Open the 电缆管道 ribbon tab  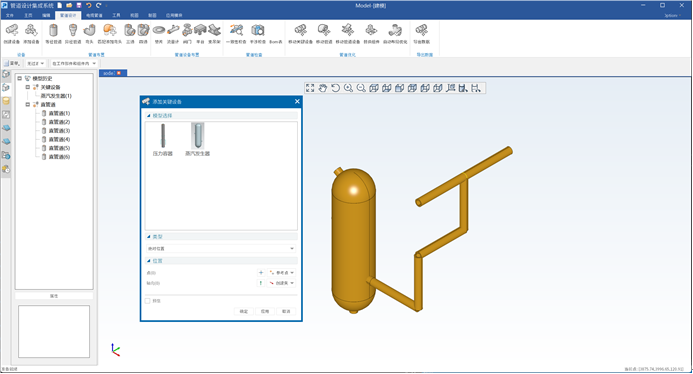[94, 15]
